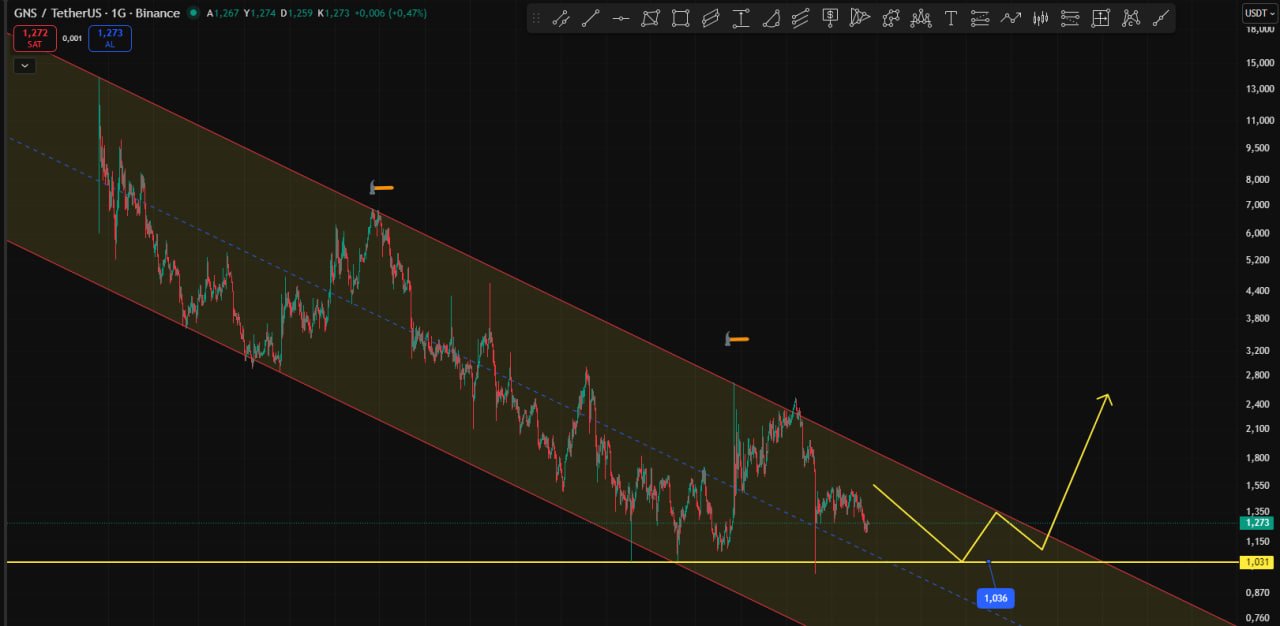The height and width of the screenshot is (626, 1280).
Task: Select the I-beam measure tool
Action: coord(741,18)
